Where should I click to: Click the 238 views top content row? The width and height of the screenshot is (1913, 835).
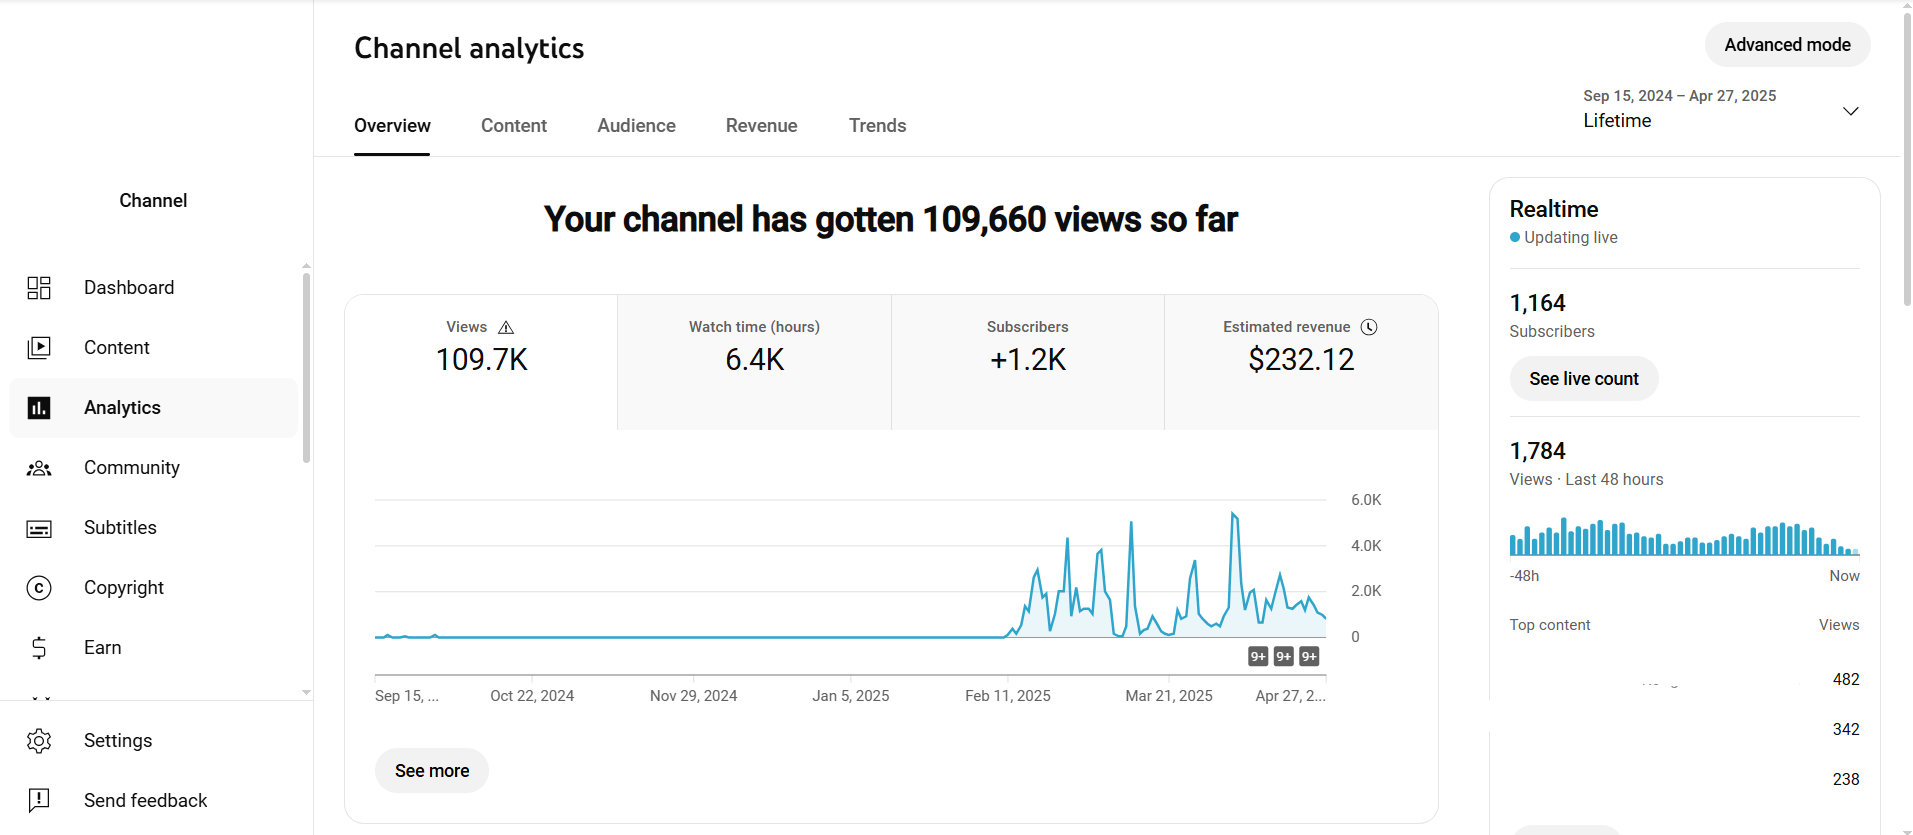click(1684, 780)
